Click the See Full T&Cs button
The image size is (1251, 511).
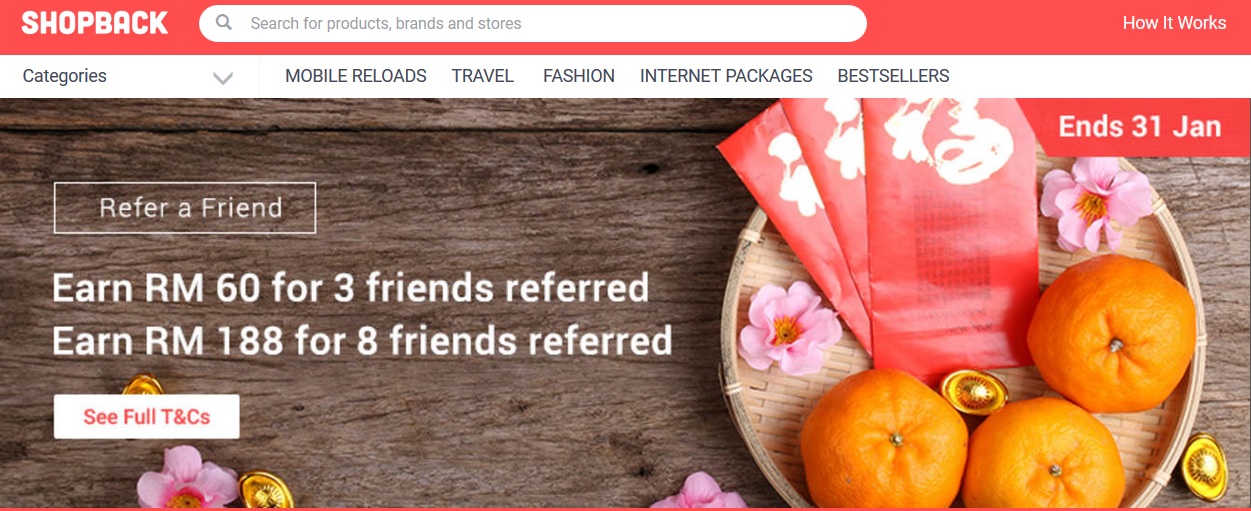coord(147,417)
